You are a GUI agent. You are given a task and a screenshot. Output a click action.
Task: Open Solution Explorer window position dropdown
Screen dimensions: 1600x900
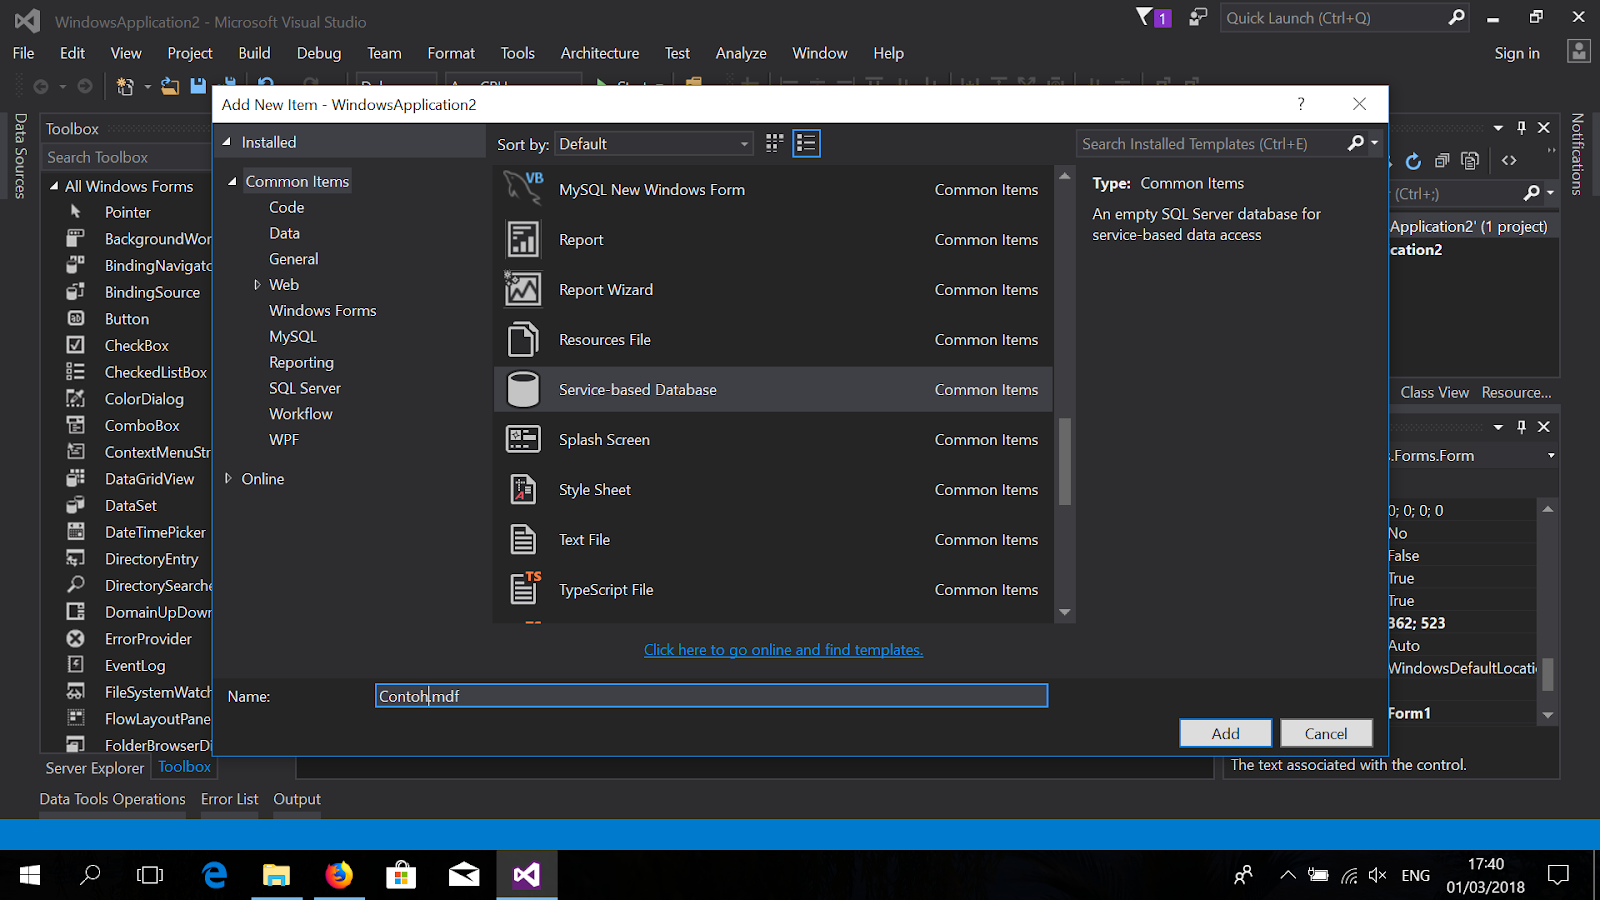[x=1498, y=128]
